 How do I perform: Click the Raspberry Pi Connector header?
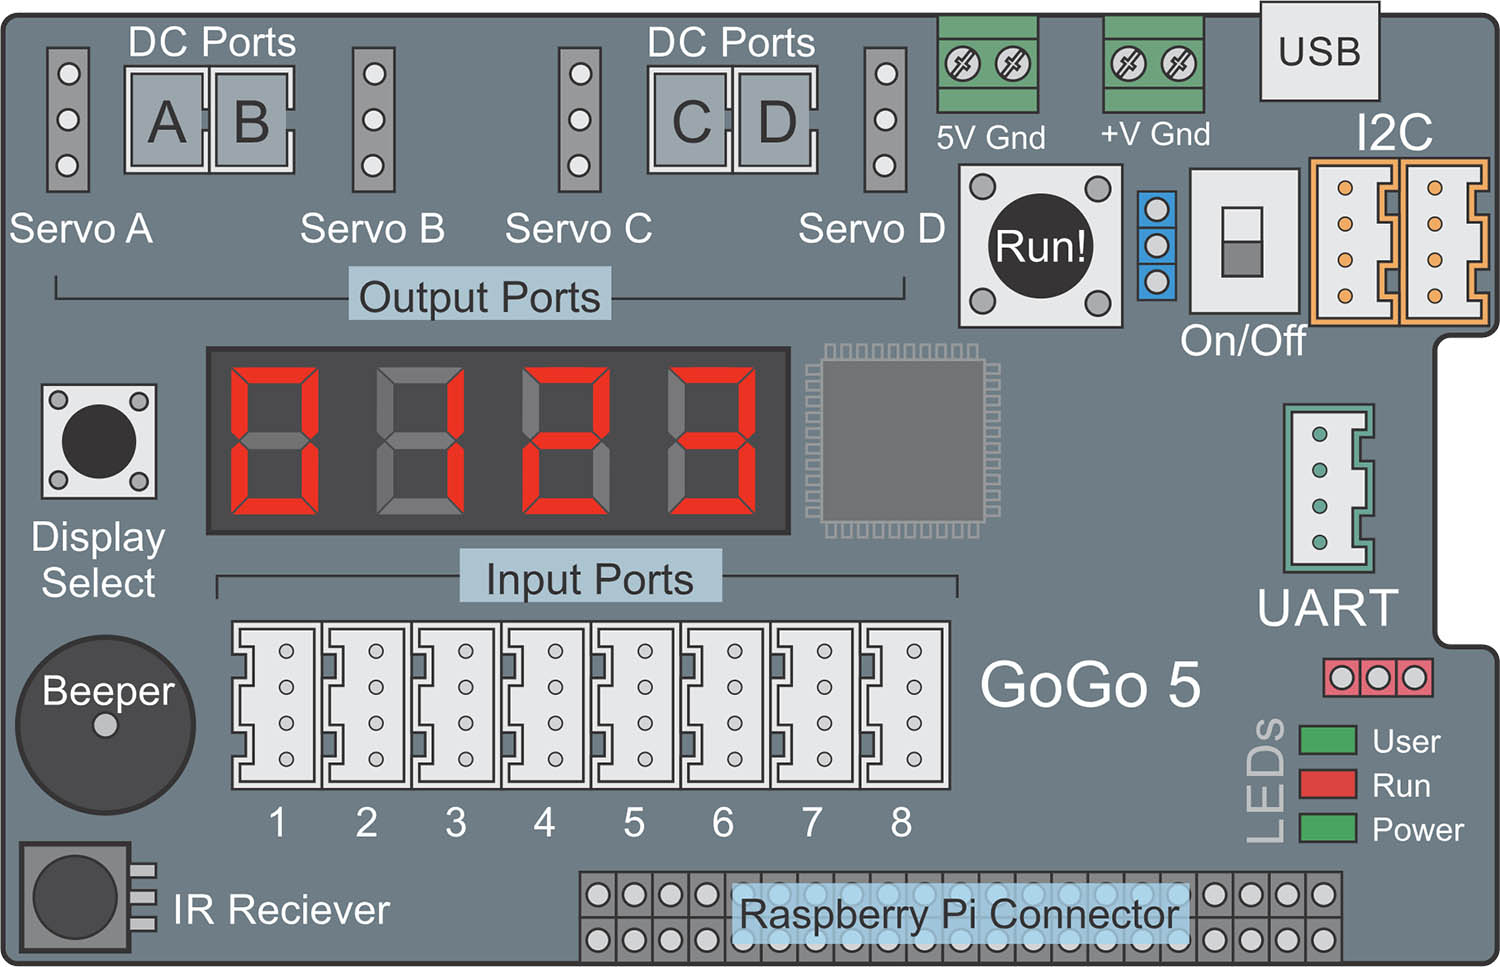coord(960,915)
